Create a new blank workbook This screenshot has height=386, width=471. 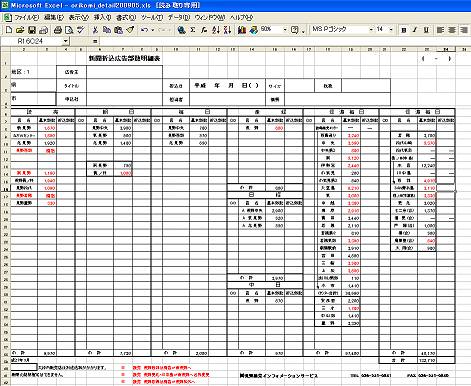9,30
